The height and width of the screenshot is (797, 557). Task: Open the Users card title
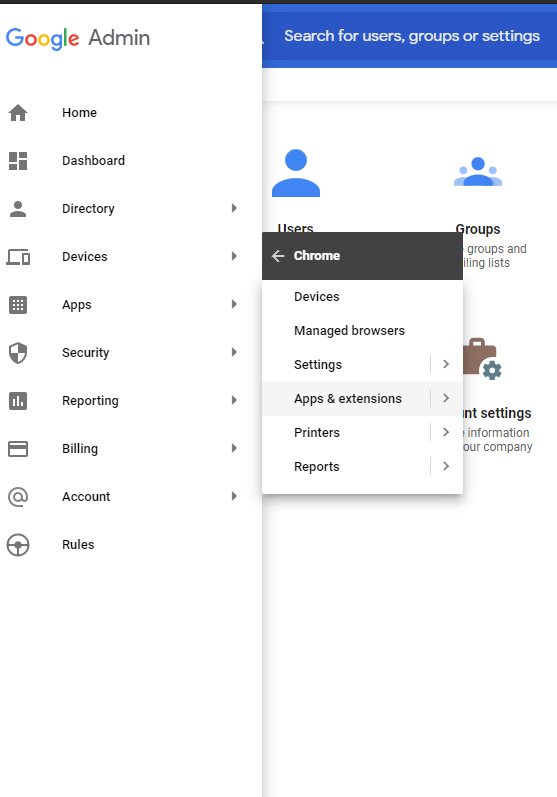(295, 228)
